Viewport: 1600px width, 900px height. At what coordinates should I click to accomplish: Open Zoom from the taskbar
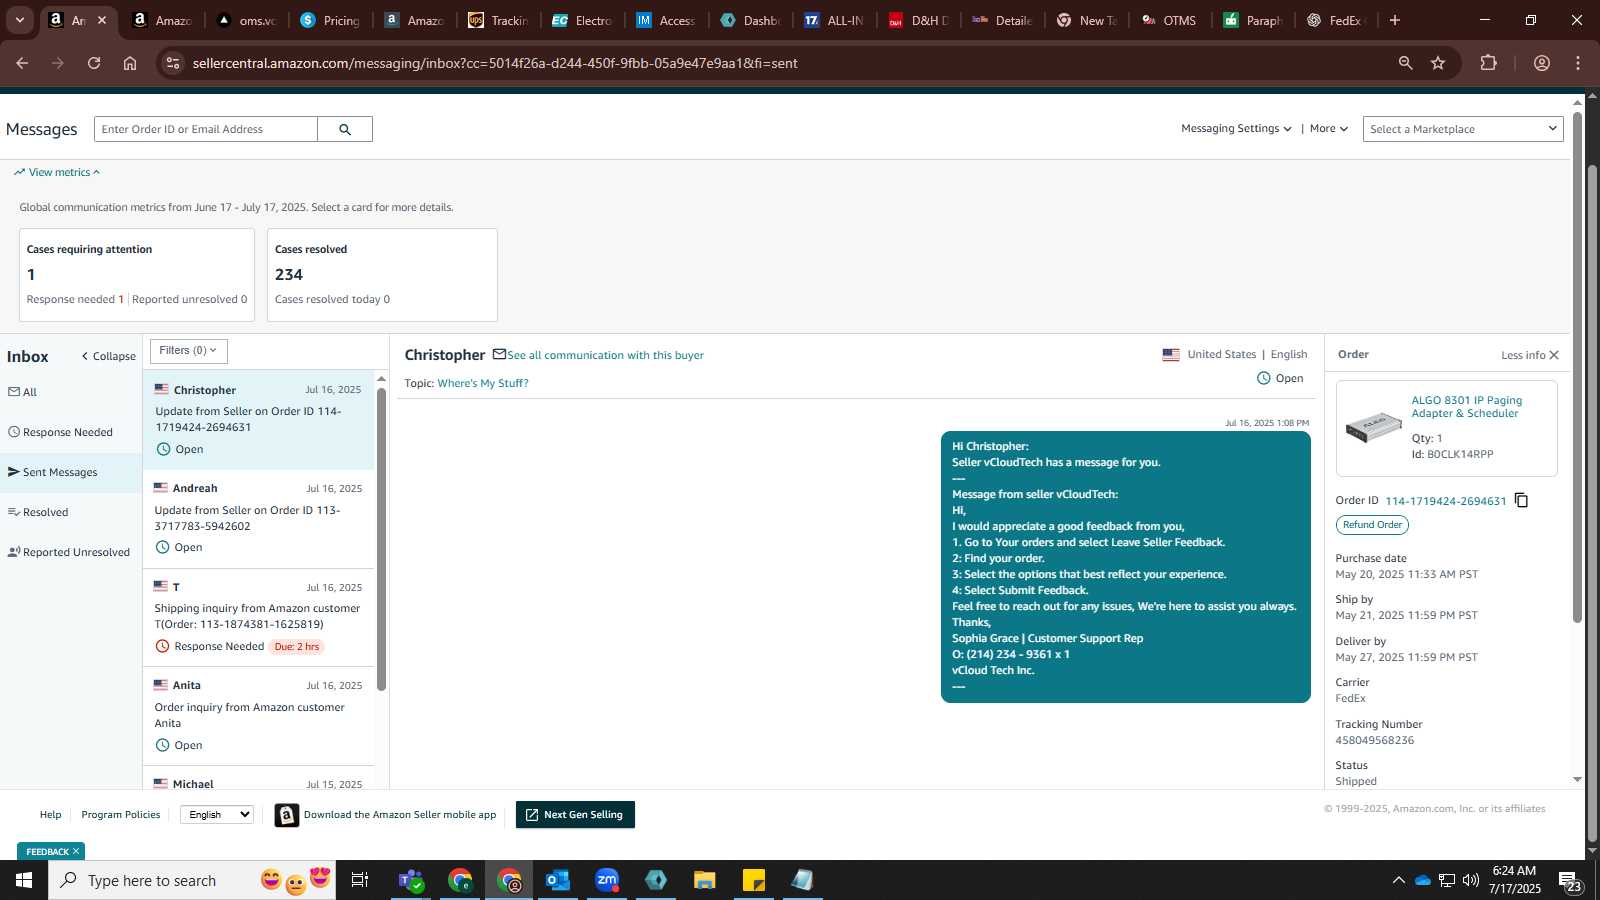[607, 880]
